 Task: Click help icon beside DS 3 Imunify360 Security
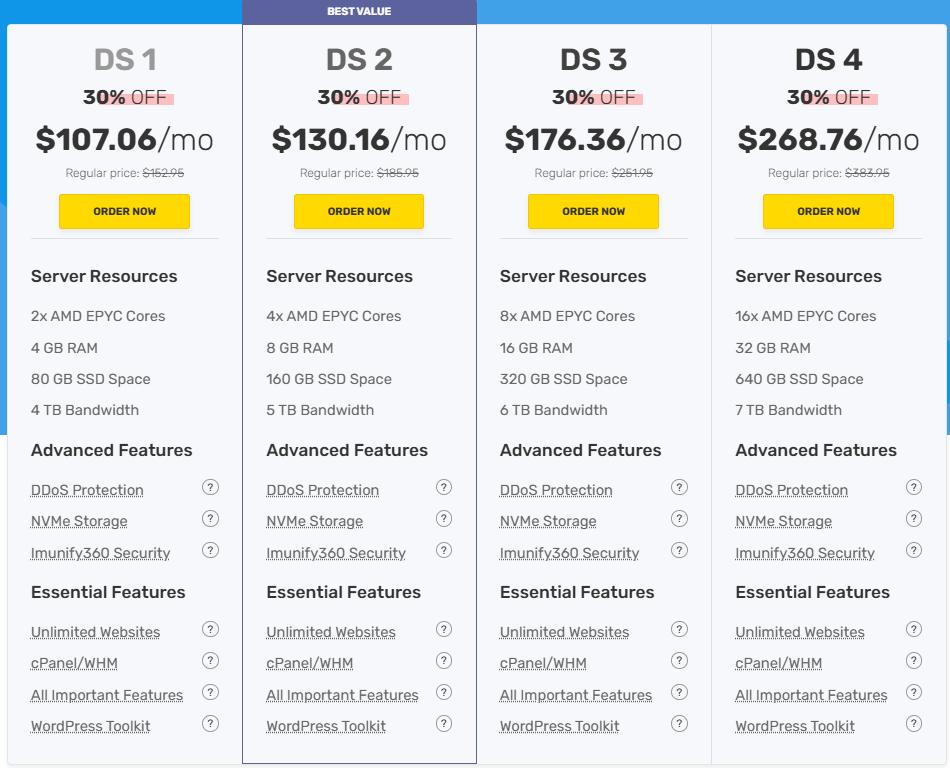tap(679, 550)
